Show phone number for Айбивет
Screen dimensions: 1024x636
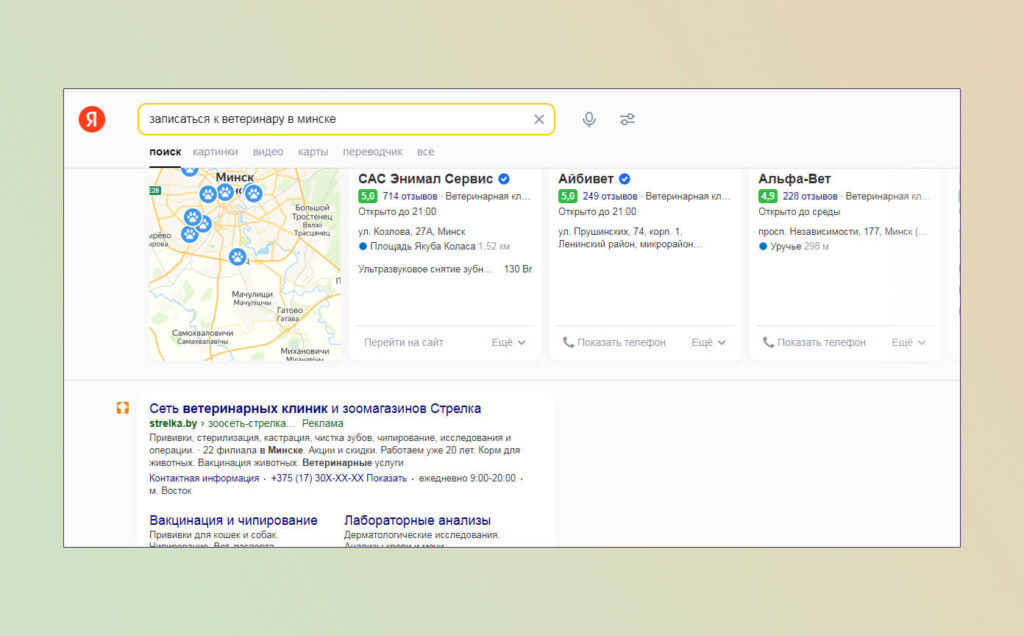point(615,342)
